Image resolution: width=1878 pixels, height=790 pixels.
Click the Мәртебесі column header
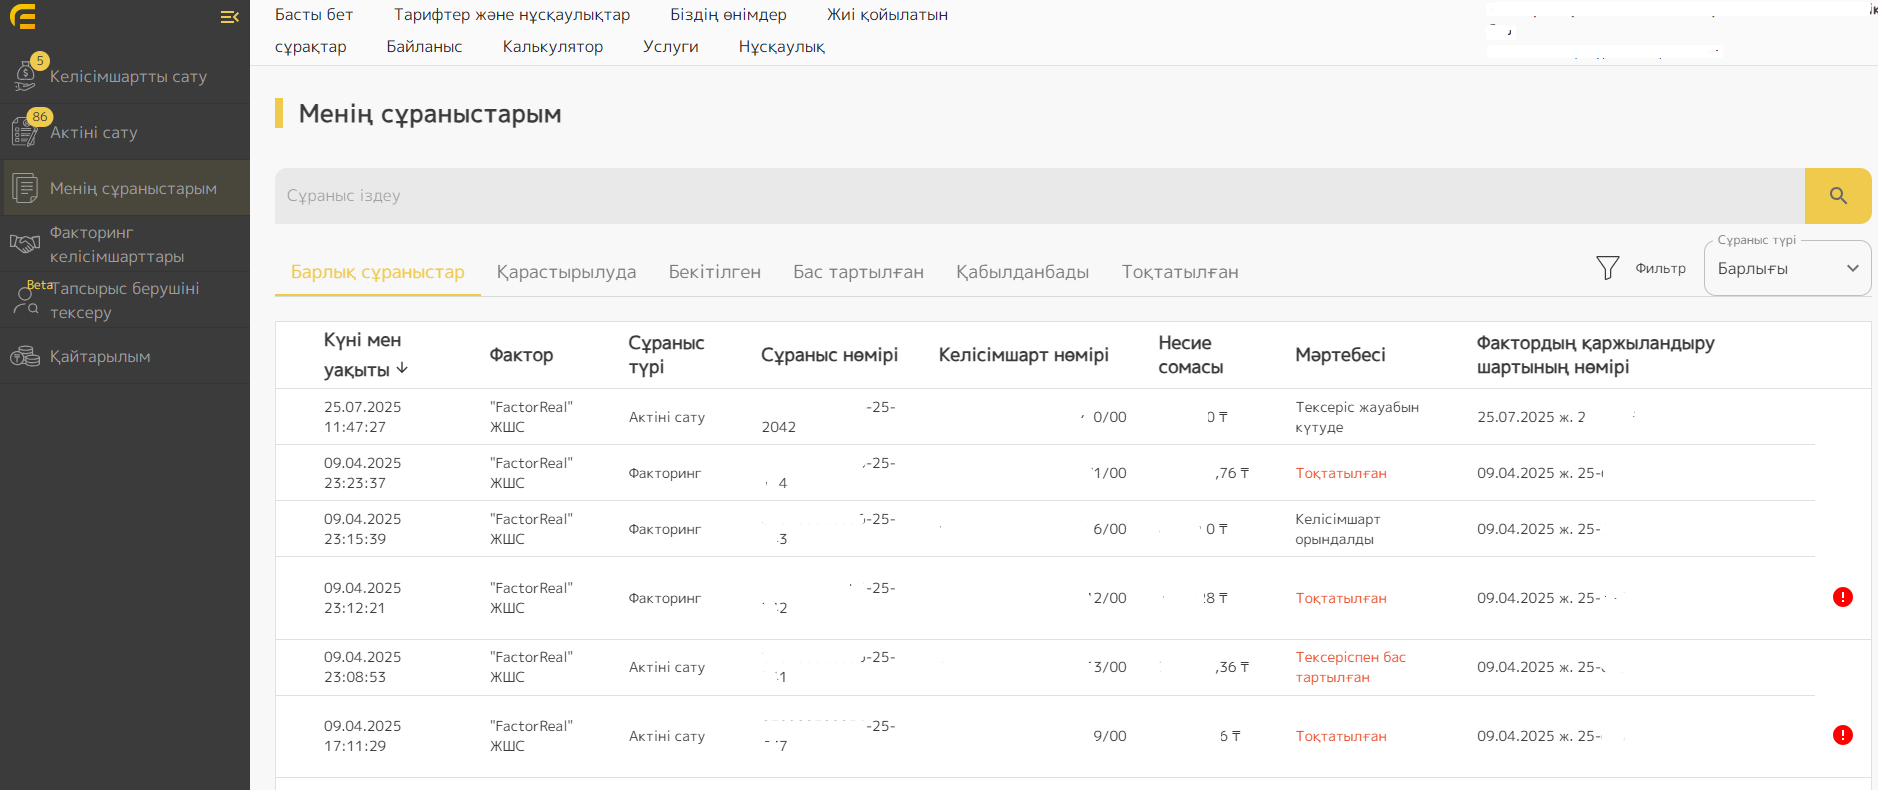coord(1340,355)
